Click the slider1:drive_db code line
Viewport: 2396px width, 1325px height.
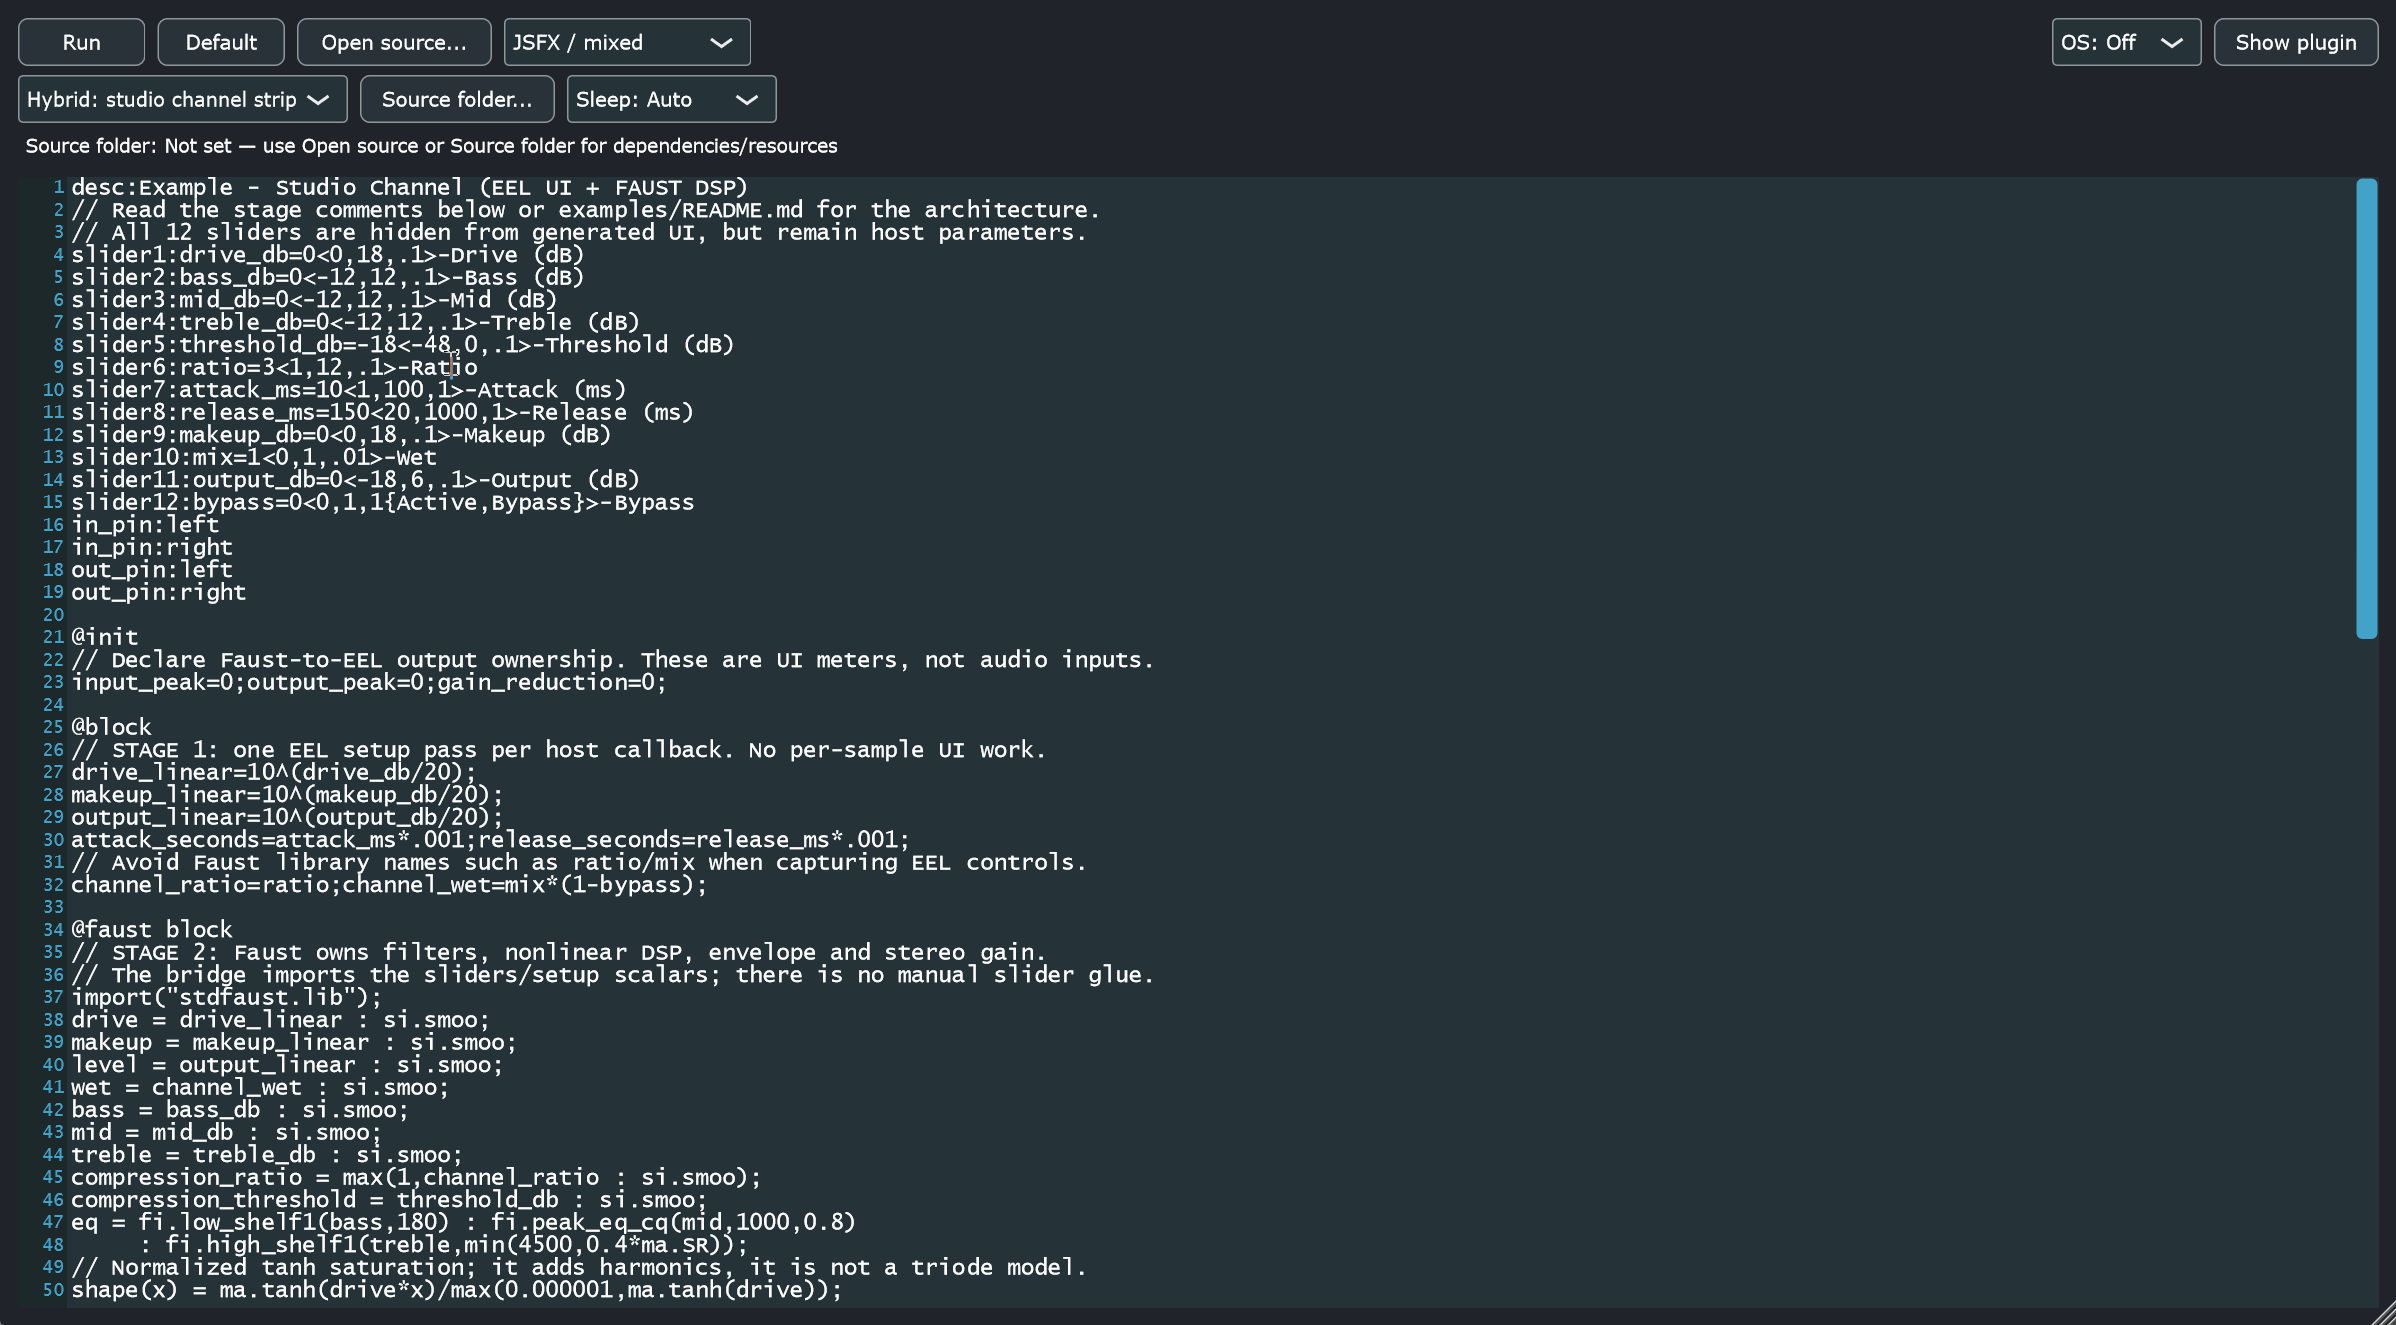[327, 254]
